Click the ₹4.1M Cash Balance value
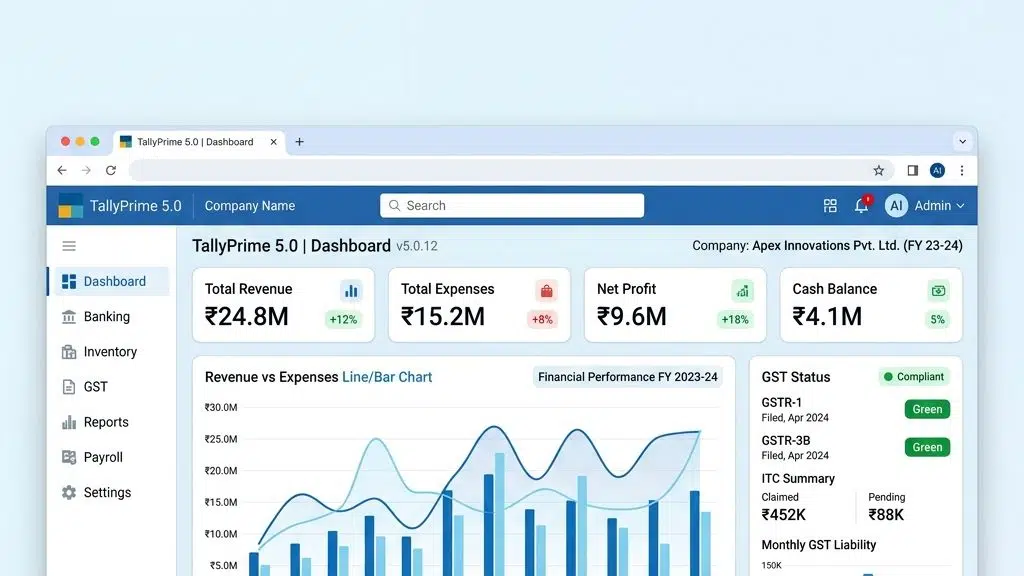The image size is (1024, 576). [827, 317]
